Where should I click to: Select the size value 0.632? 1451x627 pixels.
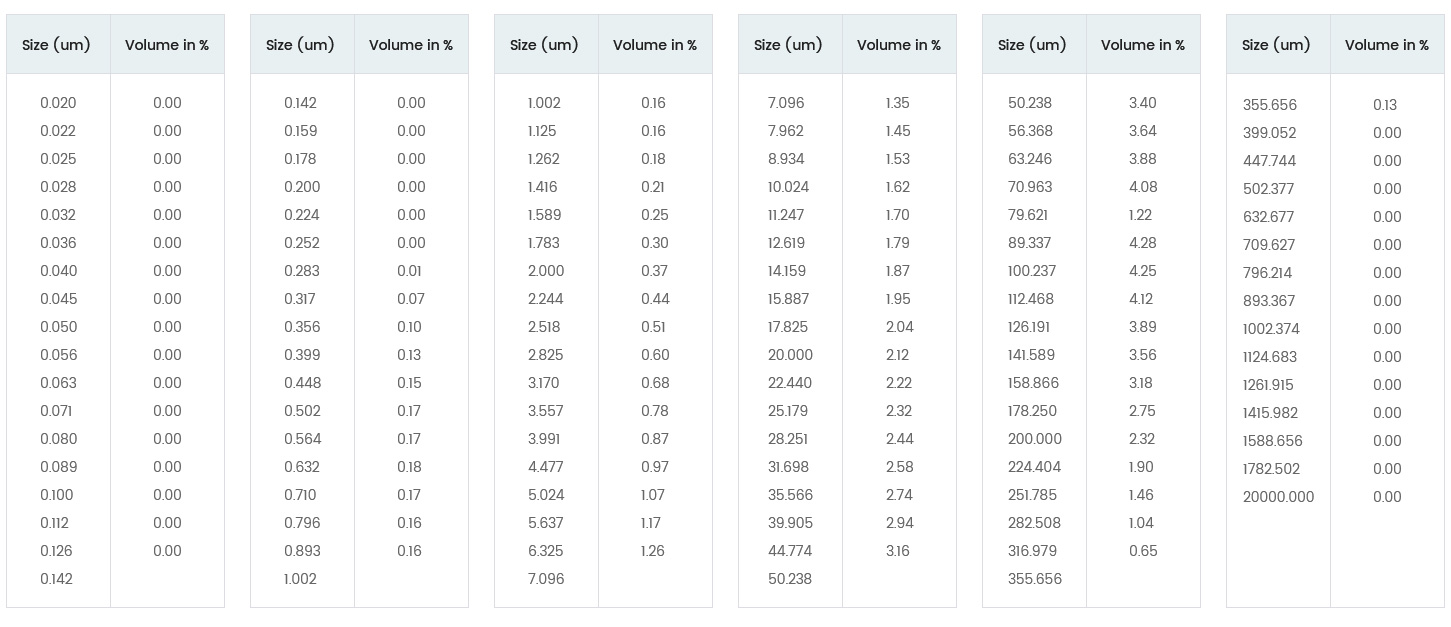302,467
